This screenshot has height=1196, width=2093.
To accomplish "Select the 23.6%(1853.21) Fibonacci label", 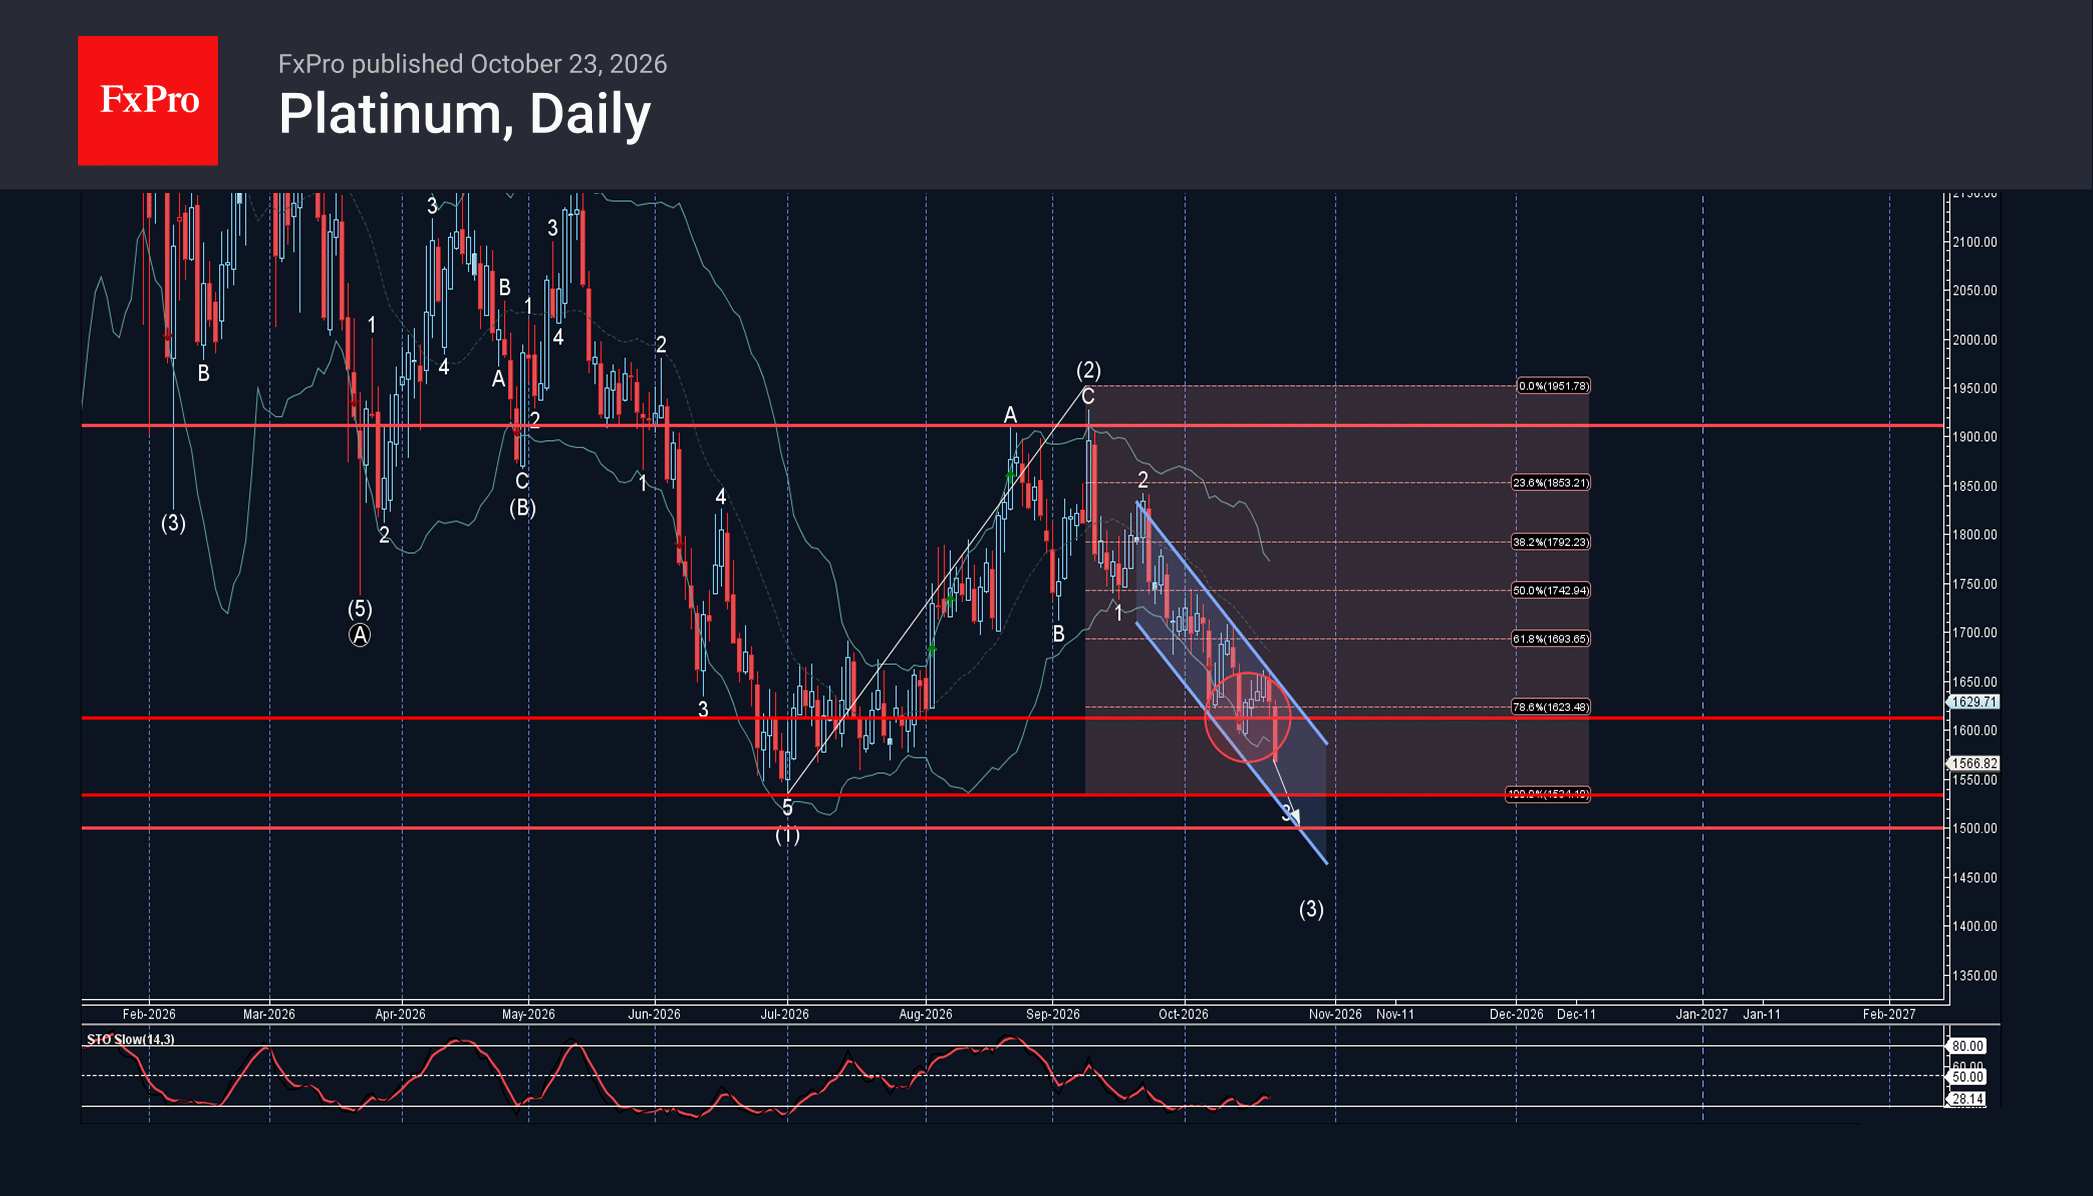I will point(1550,483).
